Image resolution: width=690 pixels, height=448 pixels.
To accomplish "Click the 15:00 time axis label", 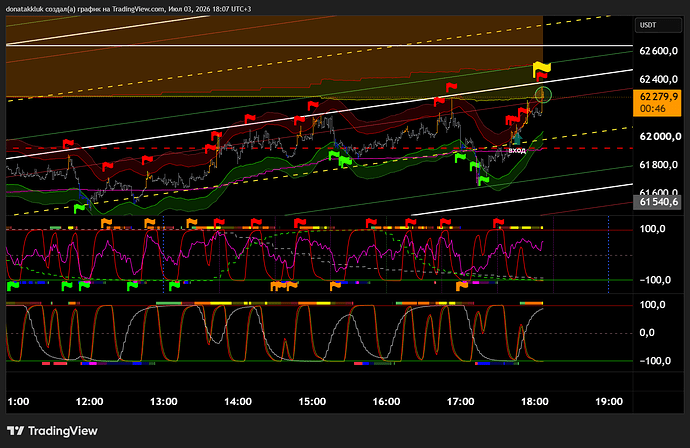I will (312, 401).
